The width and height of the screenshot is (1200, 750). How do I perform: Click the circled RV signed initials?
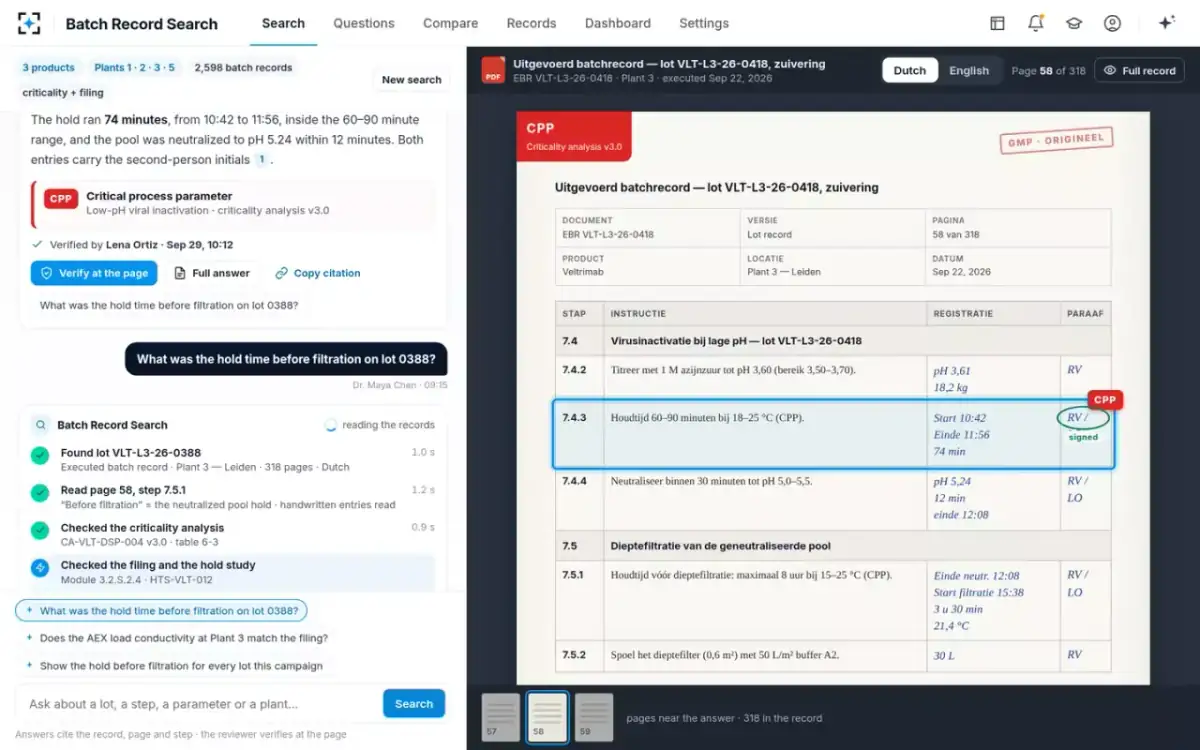(1083, 418)
